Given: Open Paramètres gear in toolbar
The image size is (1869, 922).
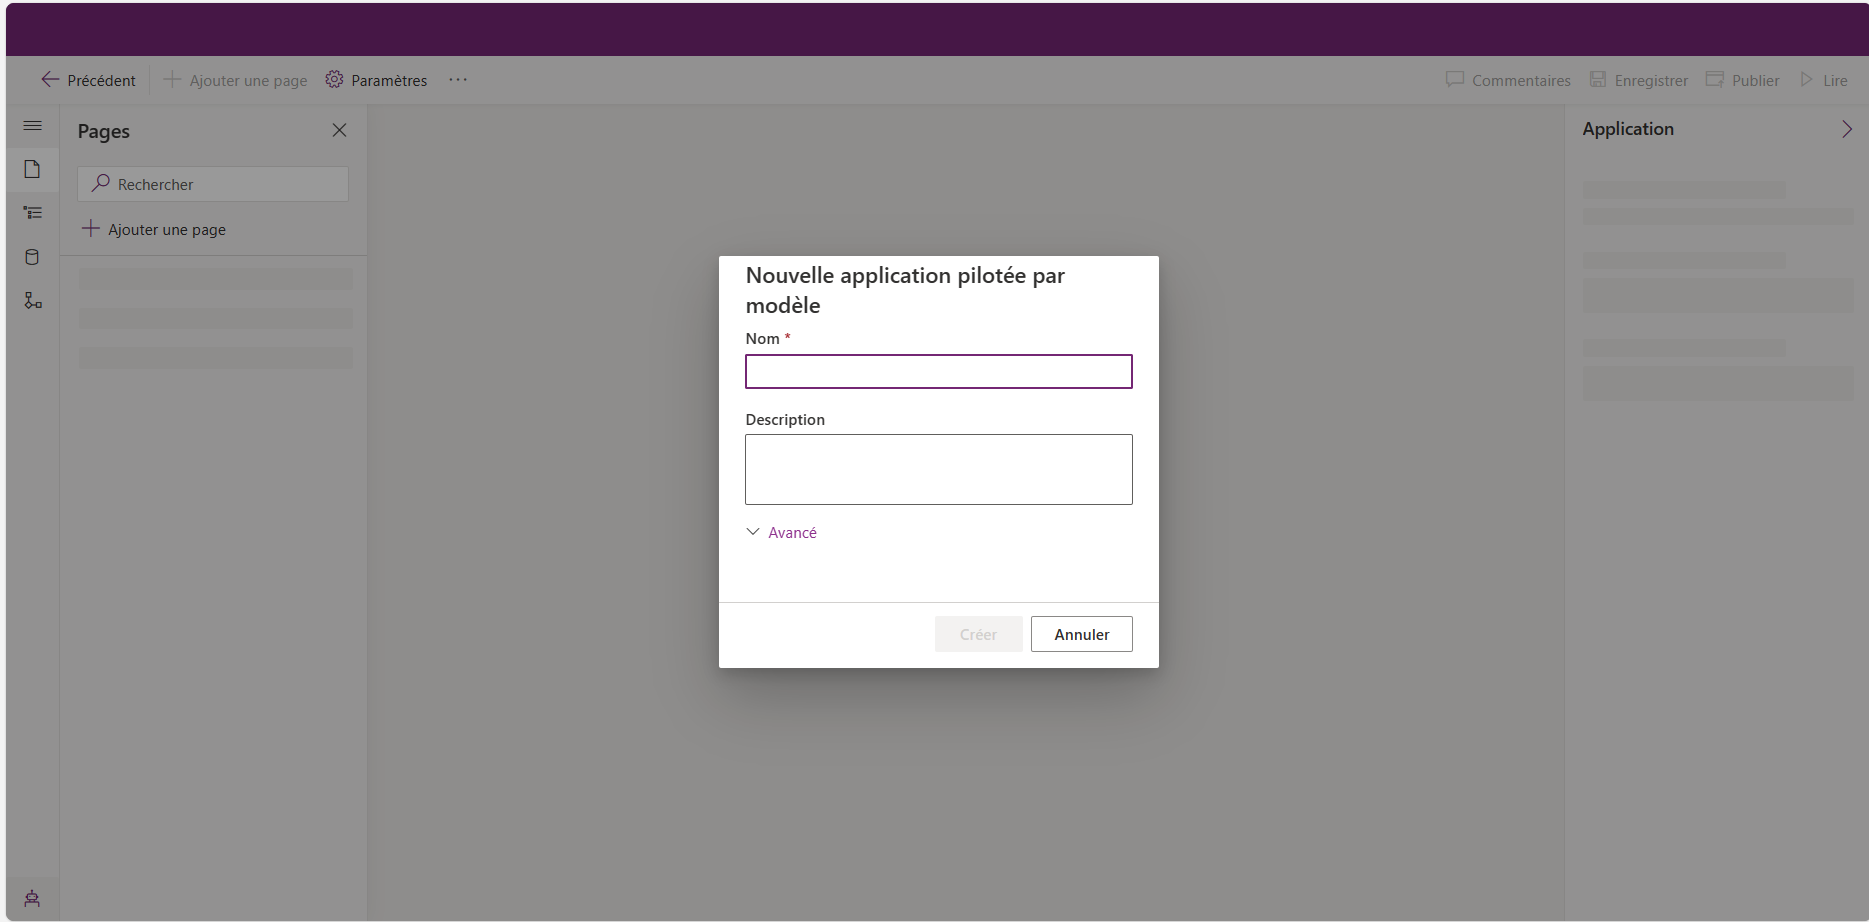Looking at the screenshot, I should [x=376, y=80].
